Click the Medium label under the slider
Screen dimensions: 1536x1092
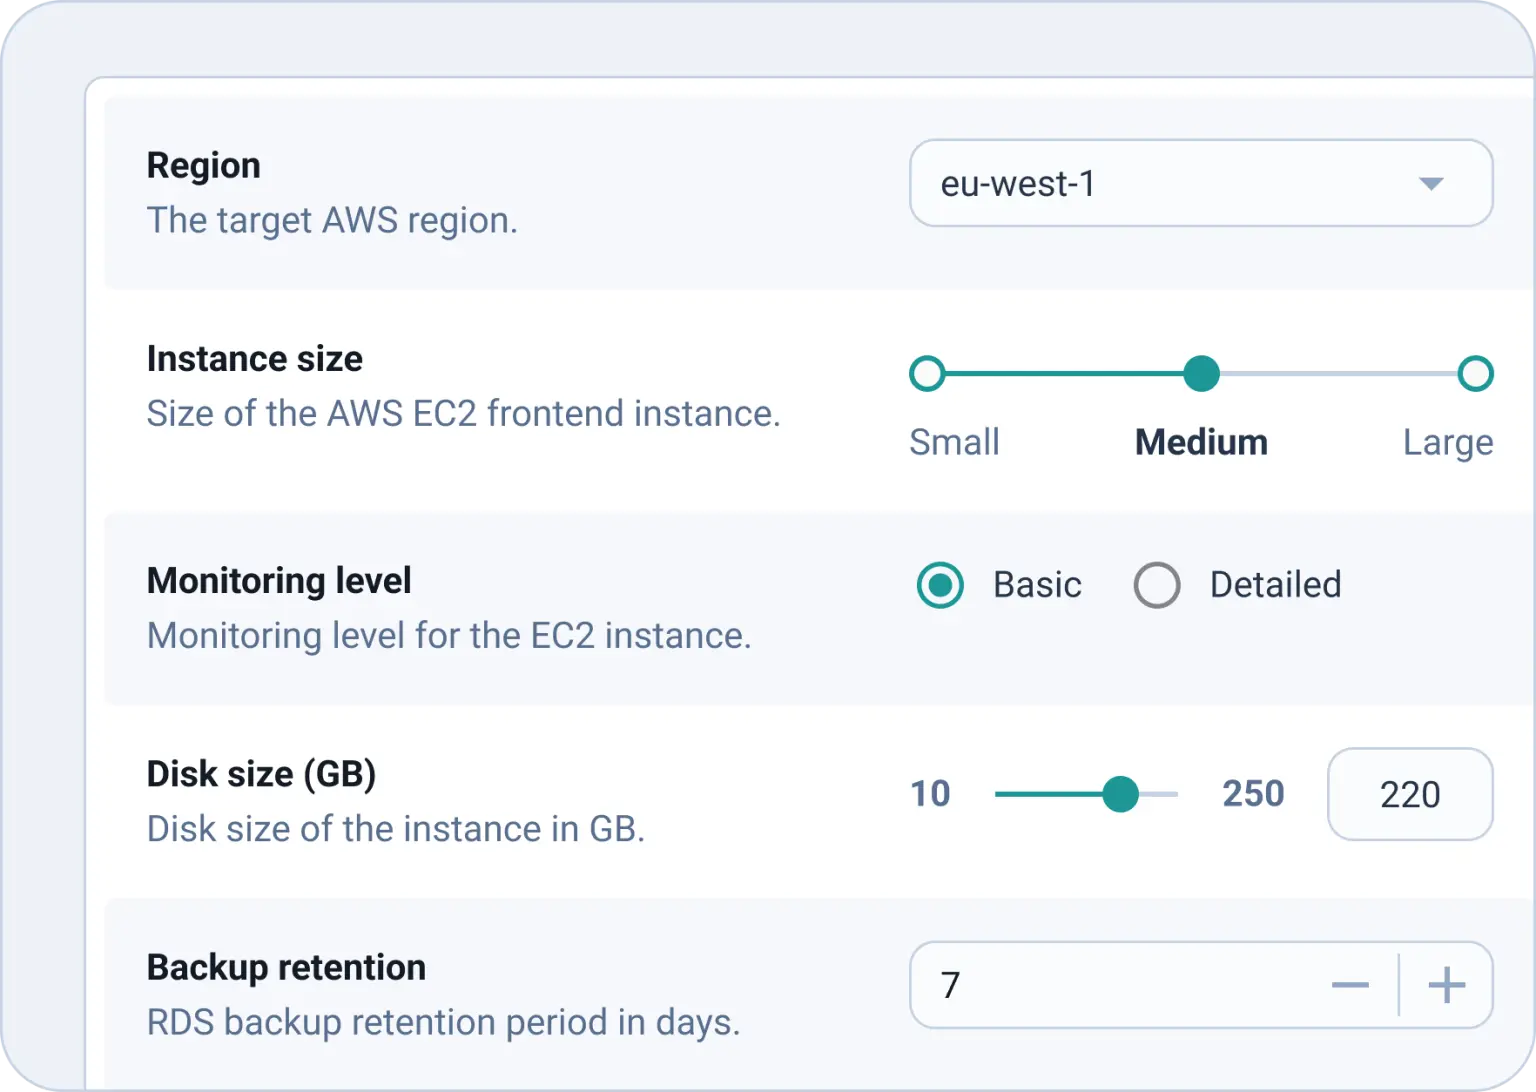(x=1201, y=442)
